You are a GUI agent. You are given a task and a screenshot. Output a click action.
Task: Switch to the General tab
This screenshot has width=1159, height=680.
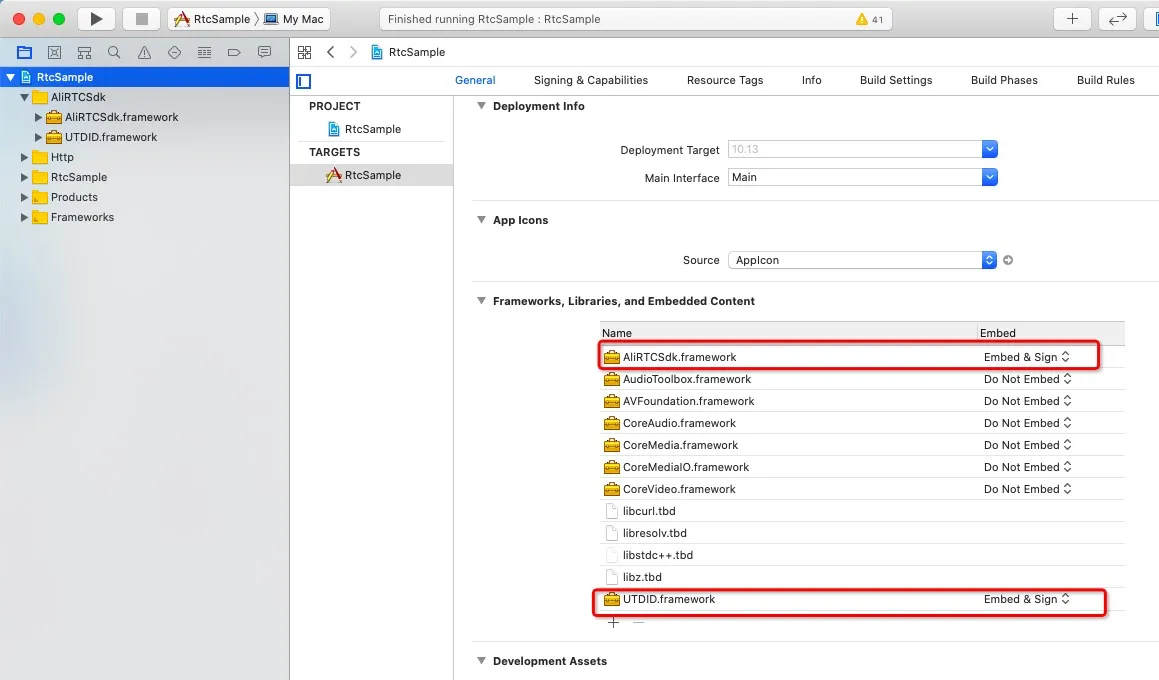tap(475, 81)
